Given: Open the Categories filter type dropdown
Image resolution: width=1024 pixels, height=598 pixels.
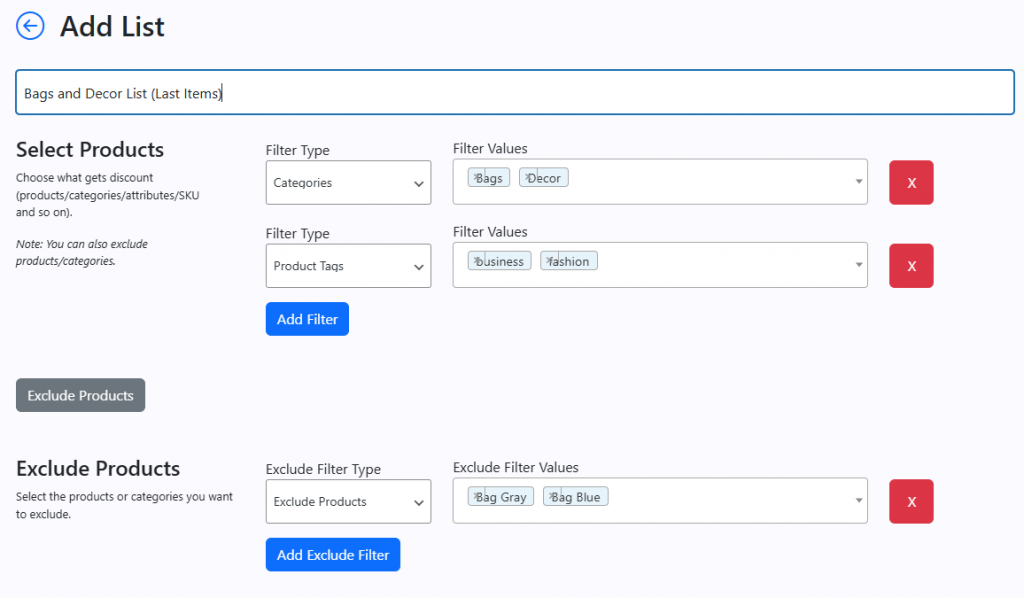Looking at the screenshot, I should [x=348, y=183].
